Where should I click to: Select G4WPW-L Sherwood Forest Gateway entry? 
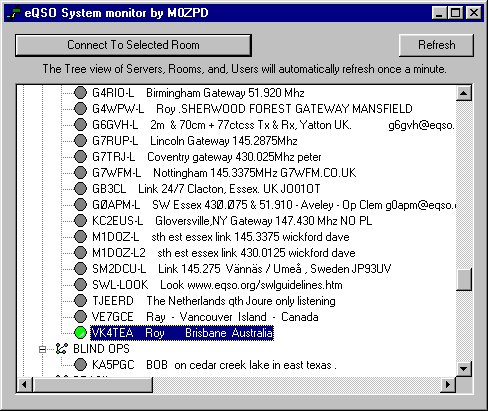(x=252, y=108)
